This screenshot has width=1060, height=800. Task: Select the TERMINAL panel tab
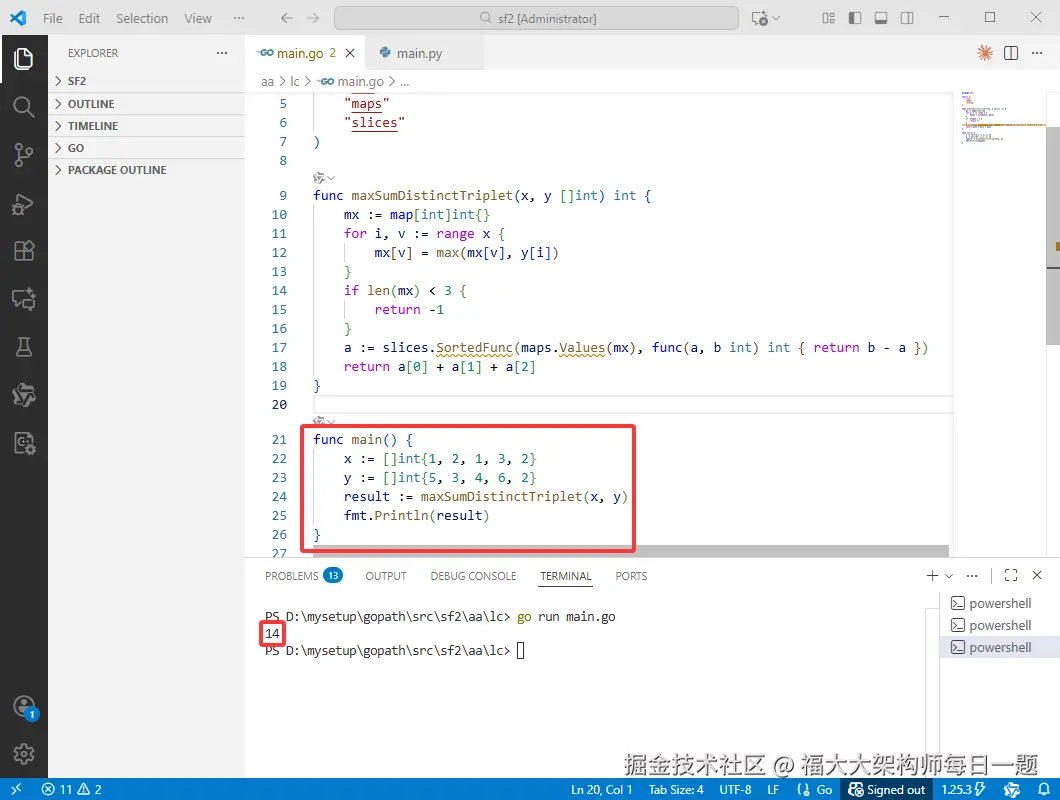tap(566, 575)
